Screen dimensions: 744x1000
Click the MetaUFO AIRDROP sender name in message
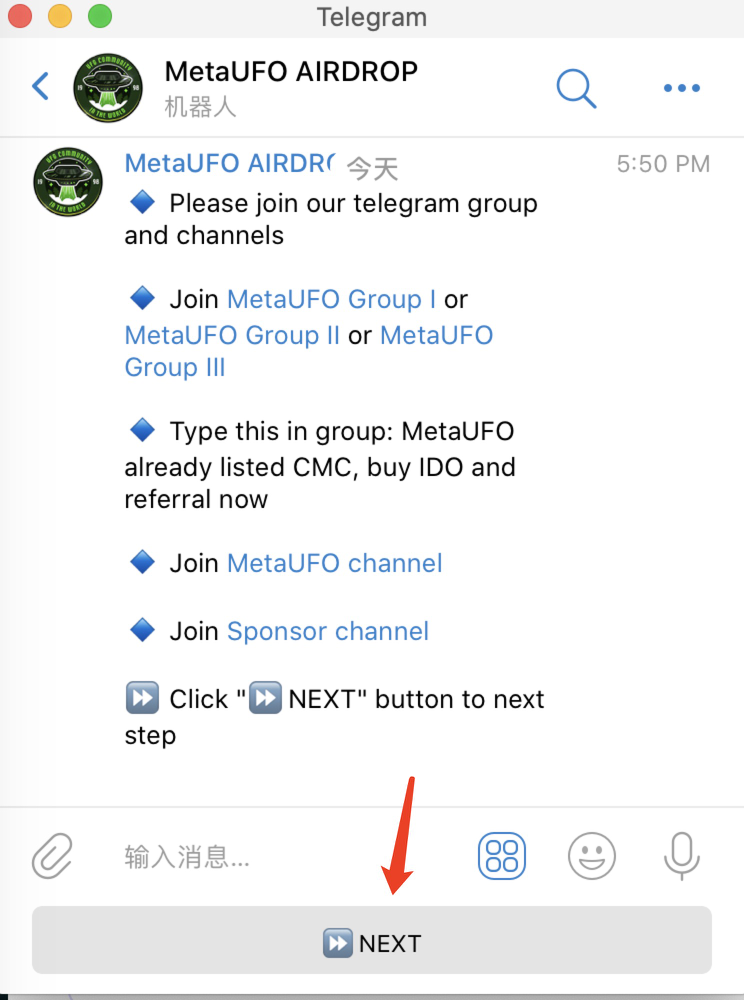tap(228, 164)
